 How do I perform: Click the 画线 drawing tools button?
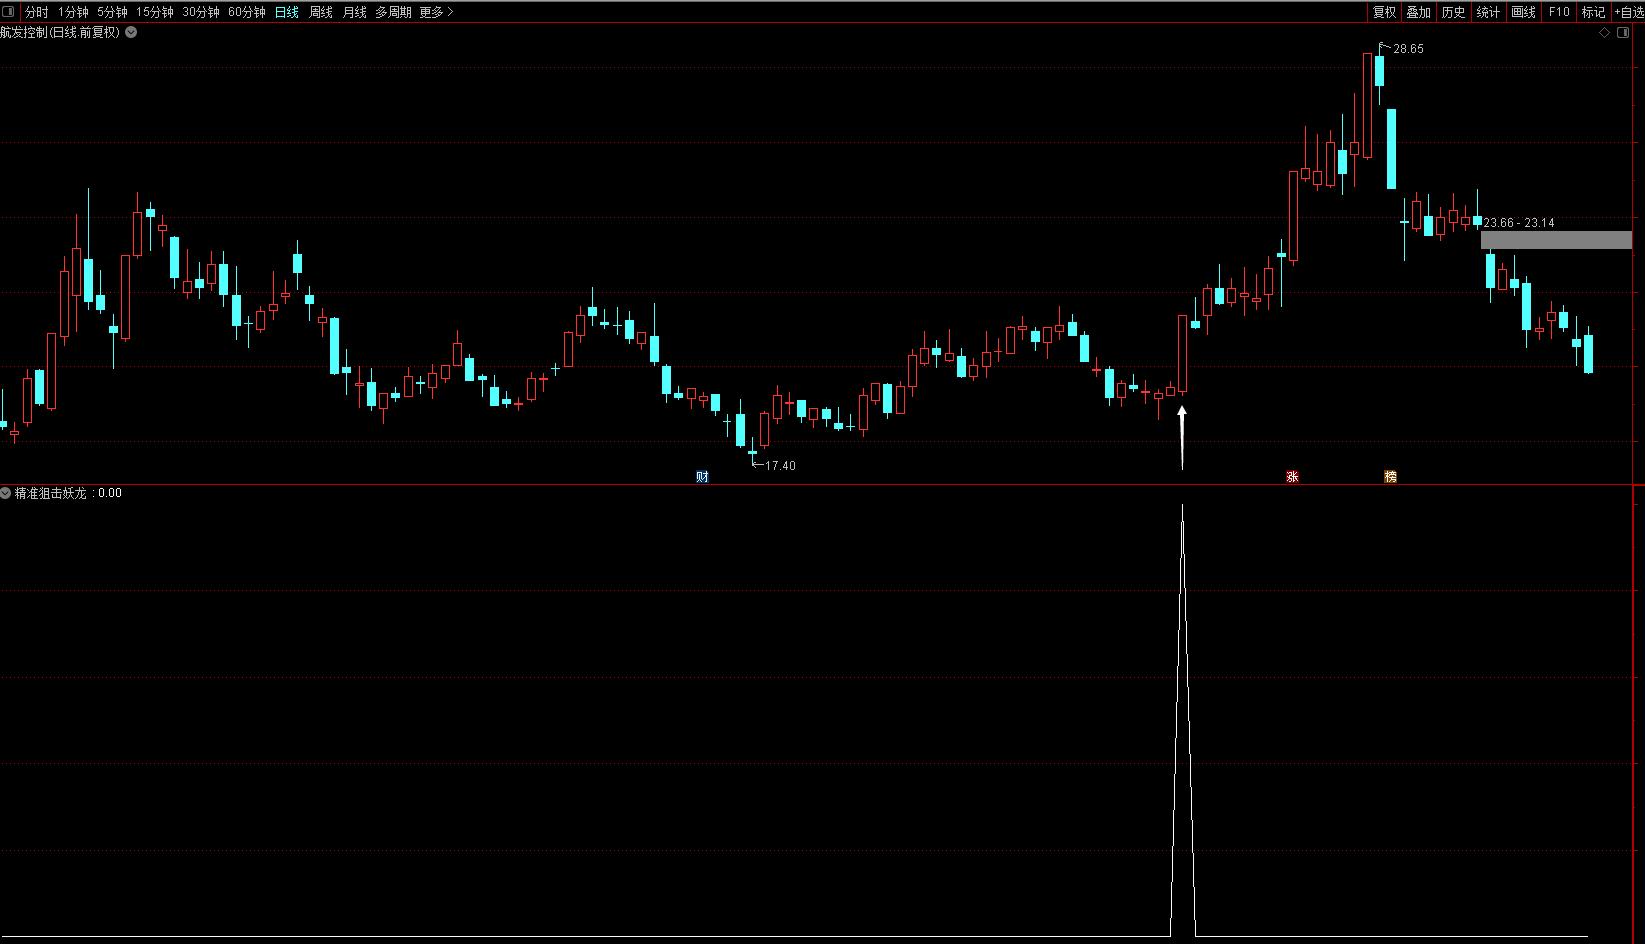click(x=1523, y=12)
